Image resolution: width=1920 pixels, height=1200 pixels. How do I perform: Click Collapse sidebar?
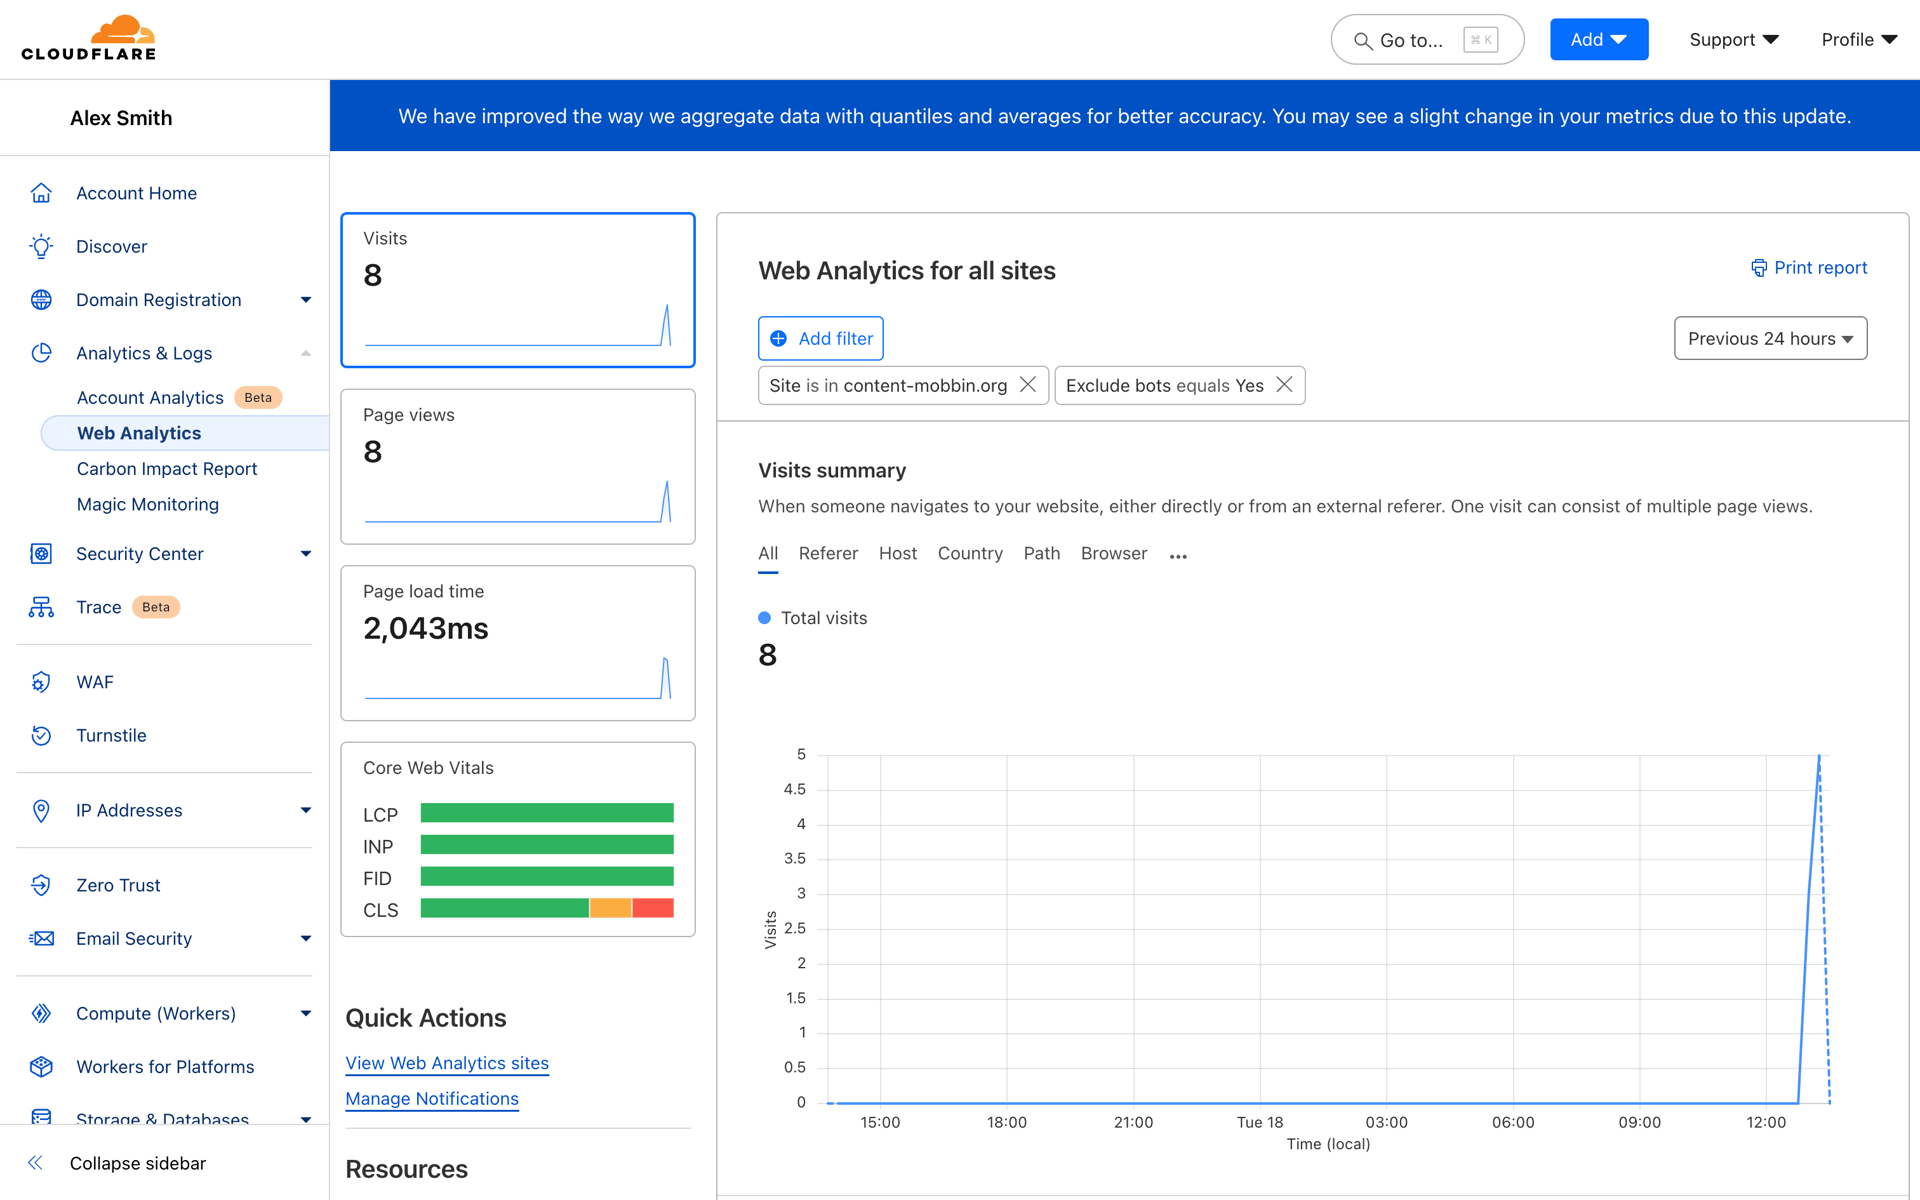point(138,1163)
